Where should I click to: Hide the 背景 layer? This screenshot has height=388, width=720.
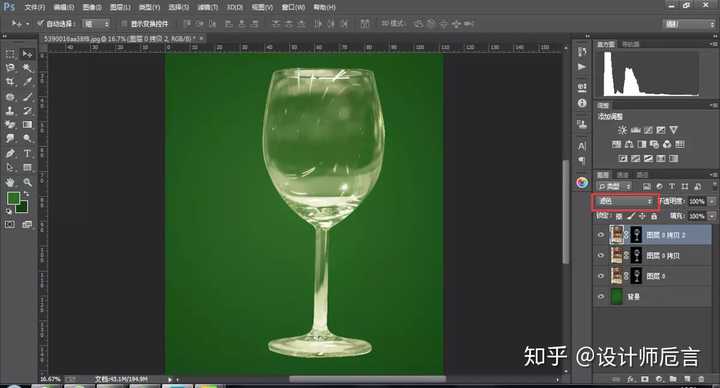click(x=601, y=297)
